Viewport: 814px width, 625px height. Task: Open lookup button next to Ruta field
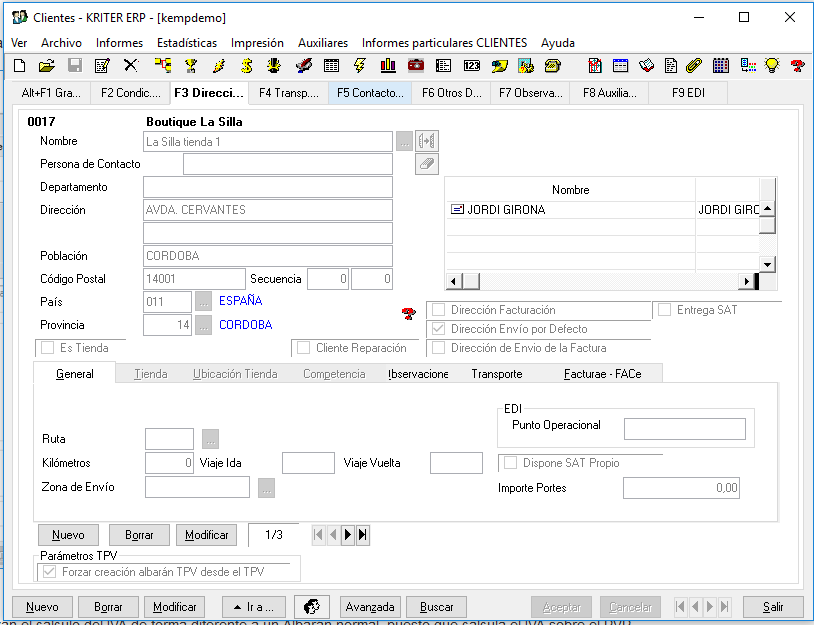[x=210, y=439]
